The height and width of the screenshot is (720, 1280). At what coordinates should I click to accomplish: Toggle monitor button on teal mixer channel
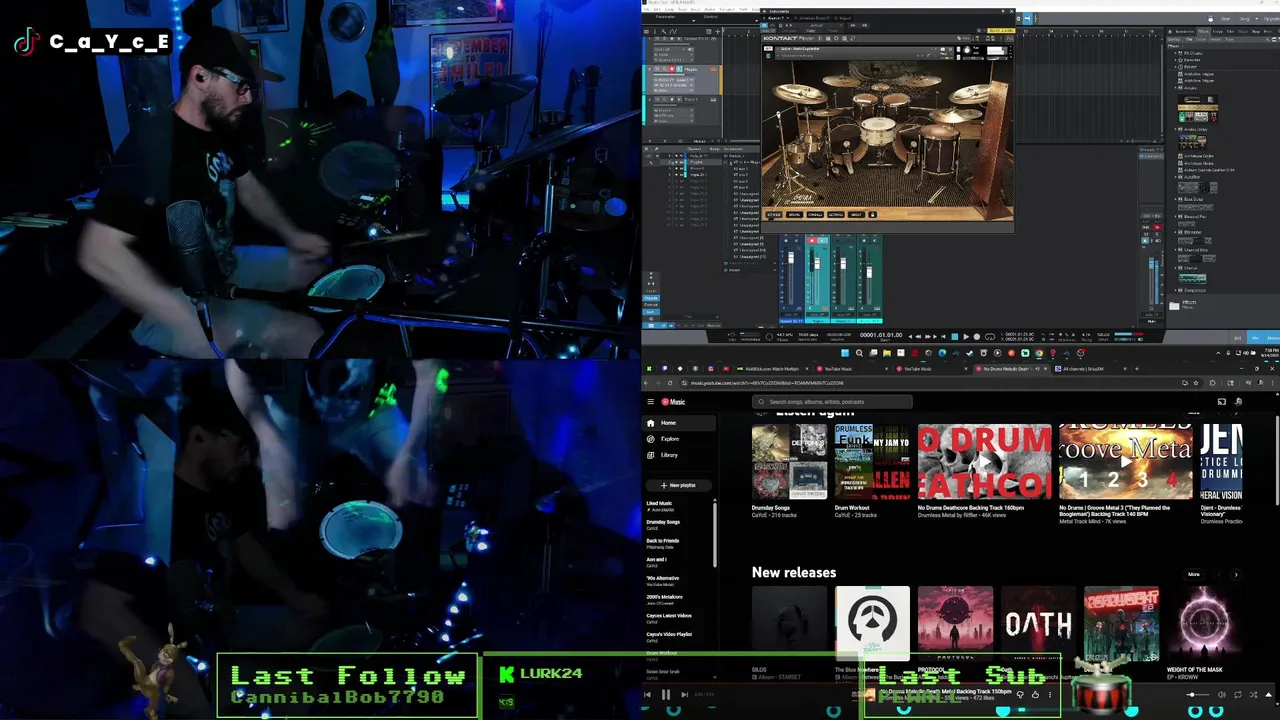click(x=823, y=241)
